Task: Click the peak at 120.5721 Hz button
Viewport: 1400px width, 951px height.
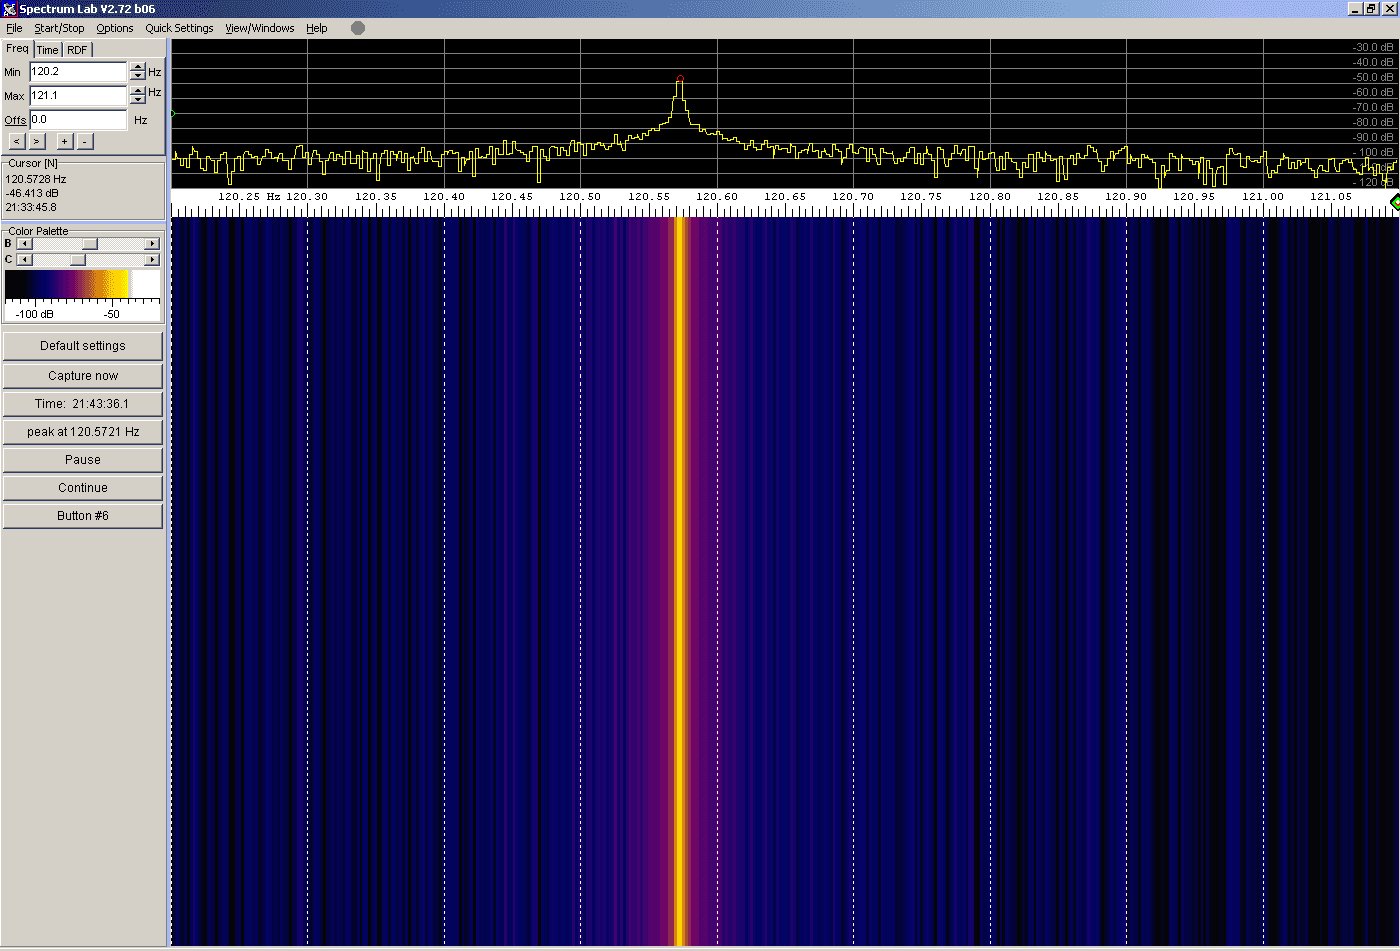Action: (83, 432)
